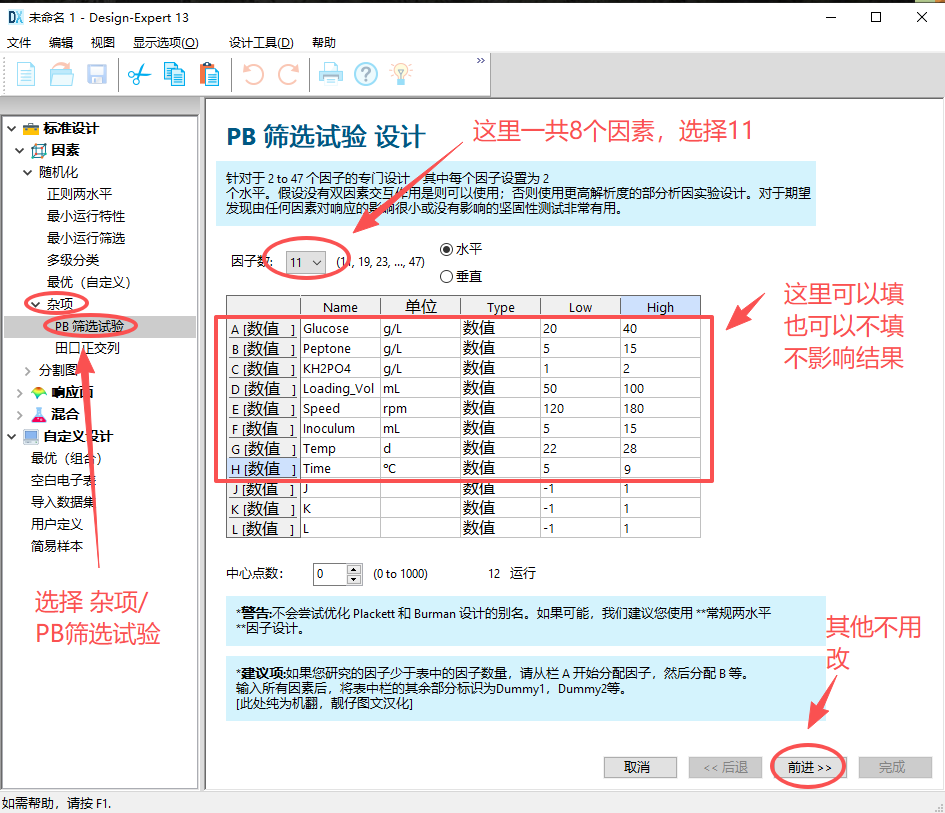
Task: Open the 因子数 dropdown
Action: point(306,260)
